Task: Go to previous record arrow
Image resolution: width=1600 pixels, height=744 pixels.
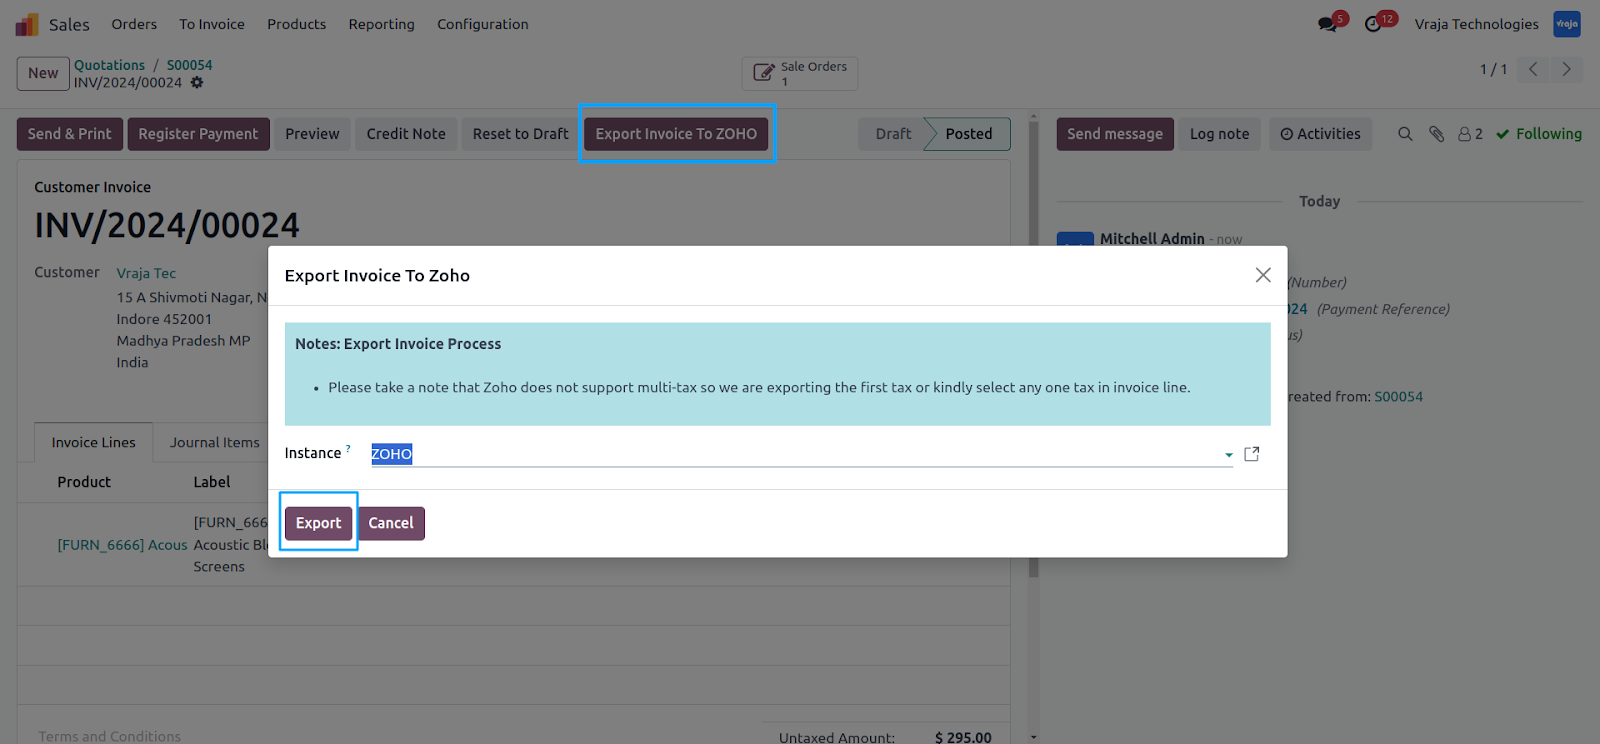Action: click(1533, 69)
